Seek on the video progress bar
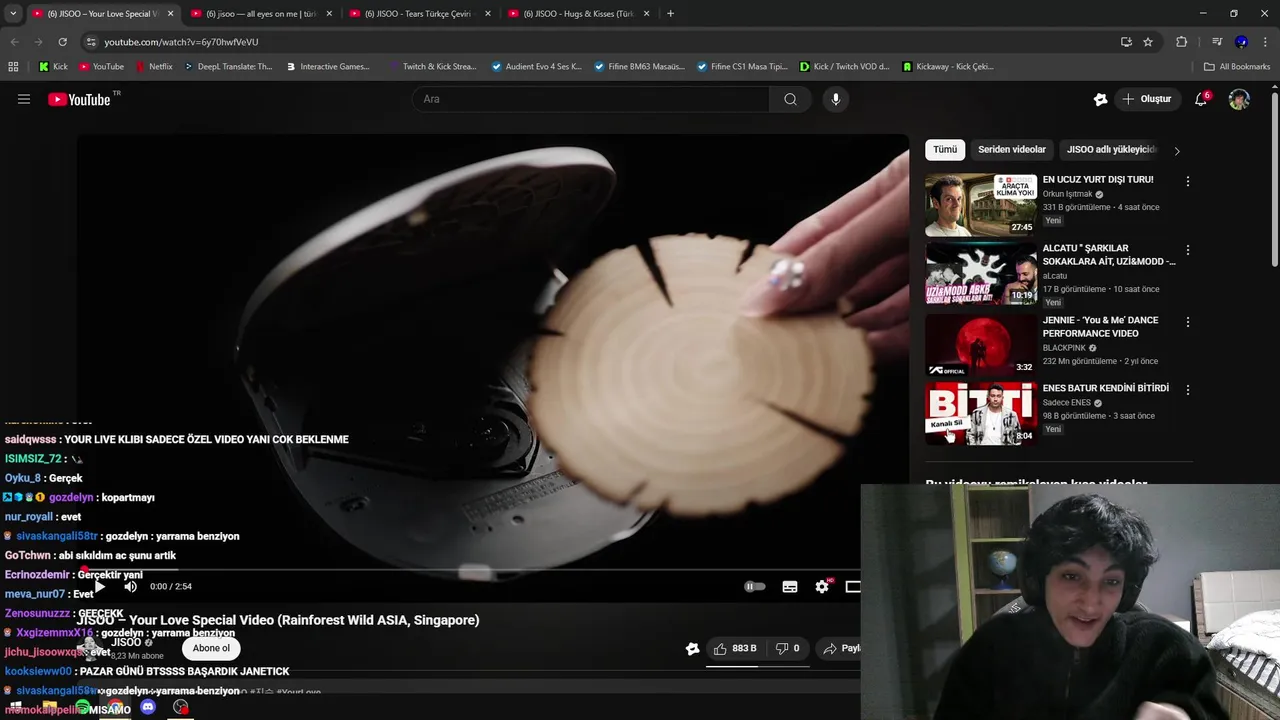The image size is (1280, 720). [470, 570]
